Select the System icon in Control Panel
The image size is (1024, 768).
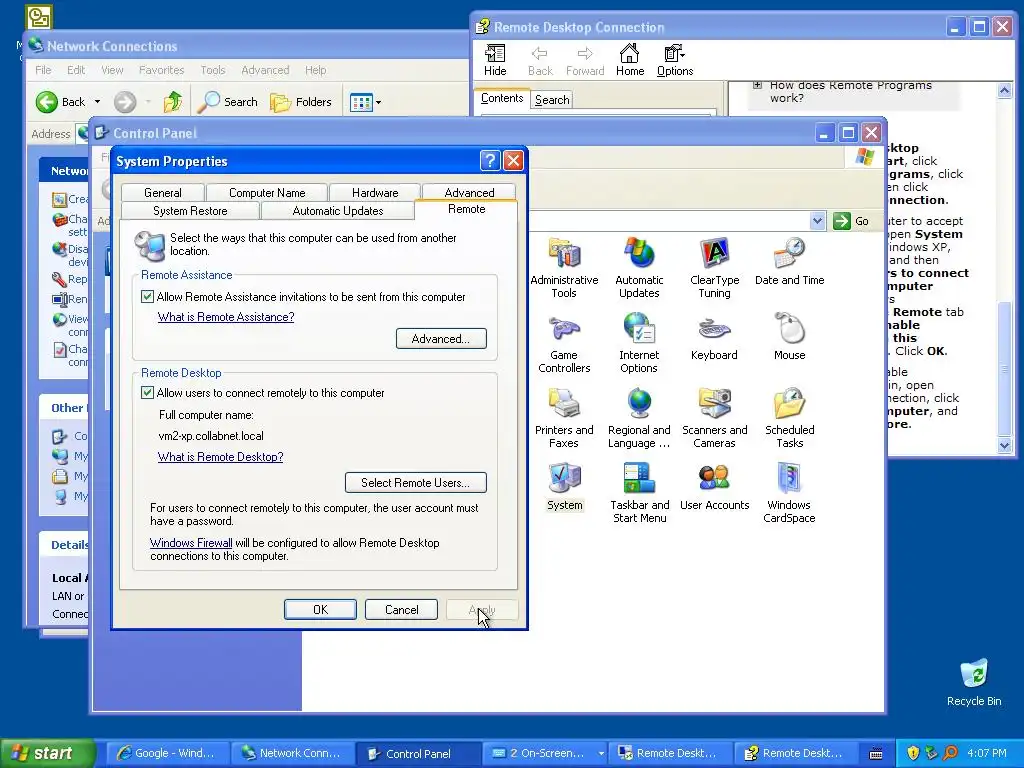[564, 487]
